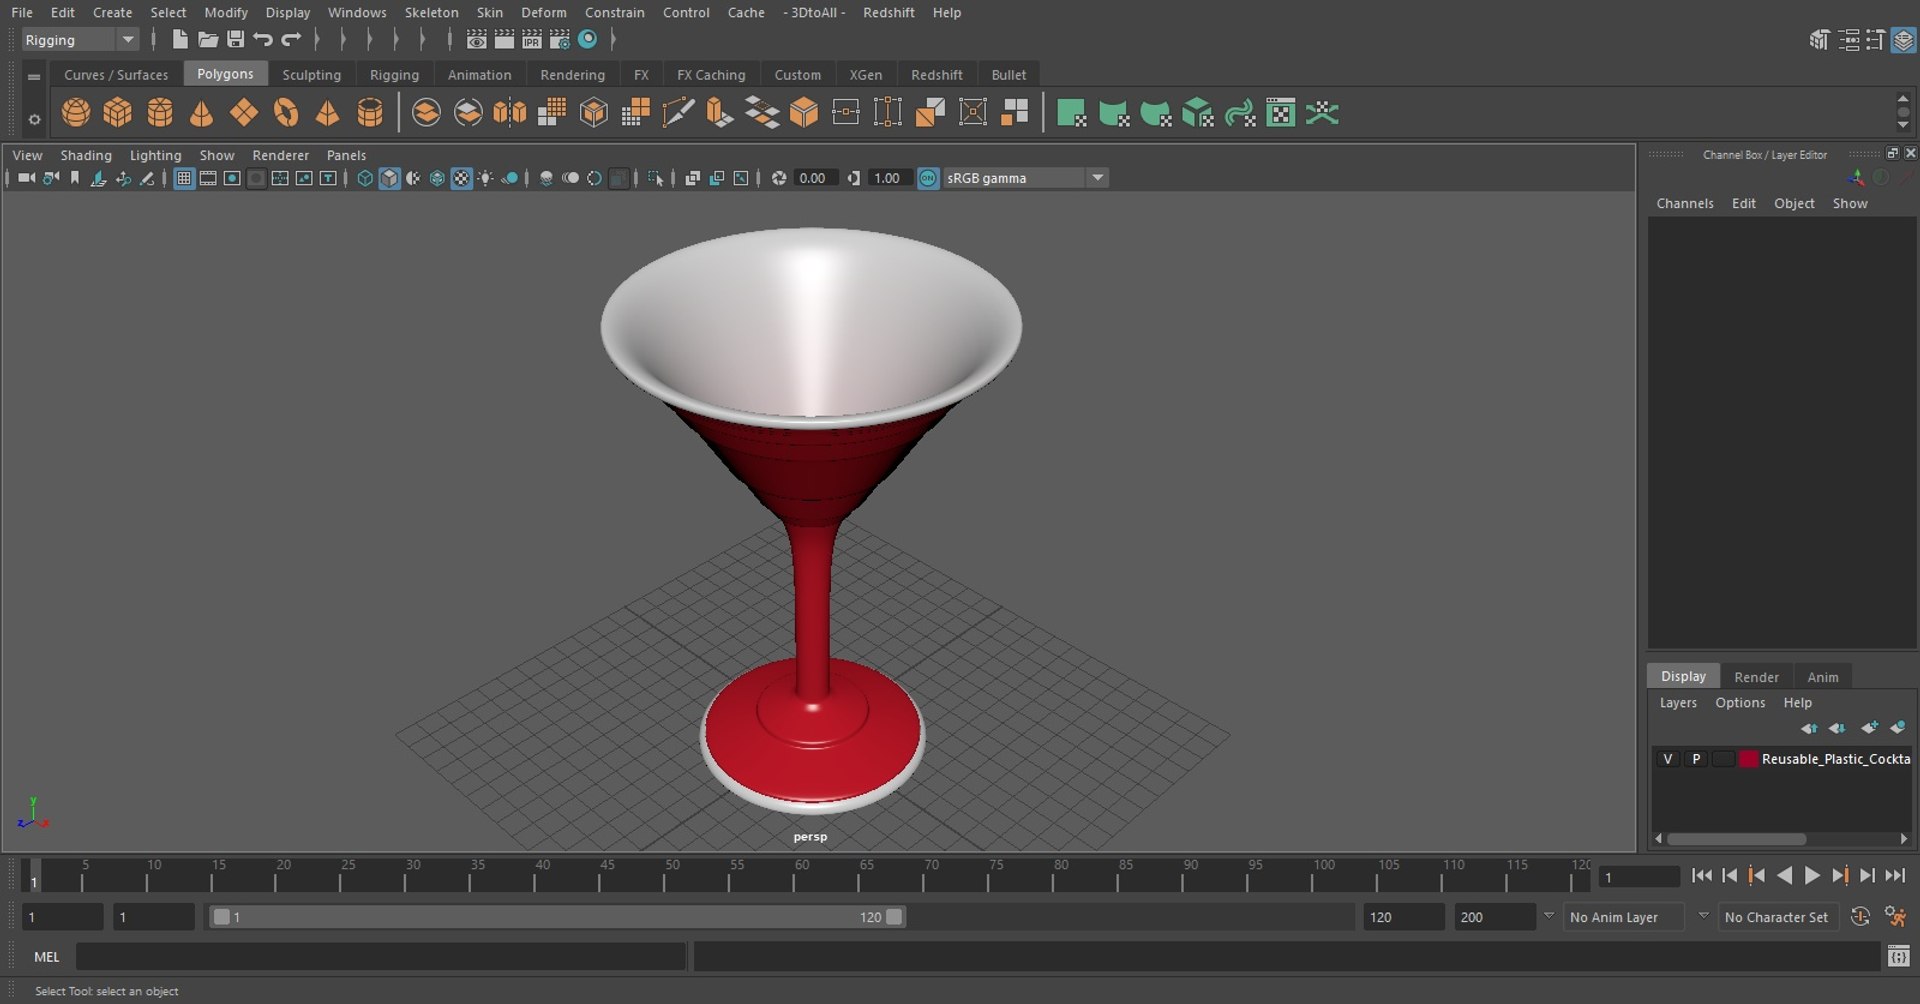
Task: Play the animation forwards
Action: pos(1812,876)
